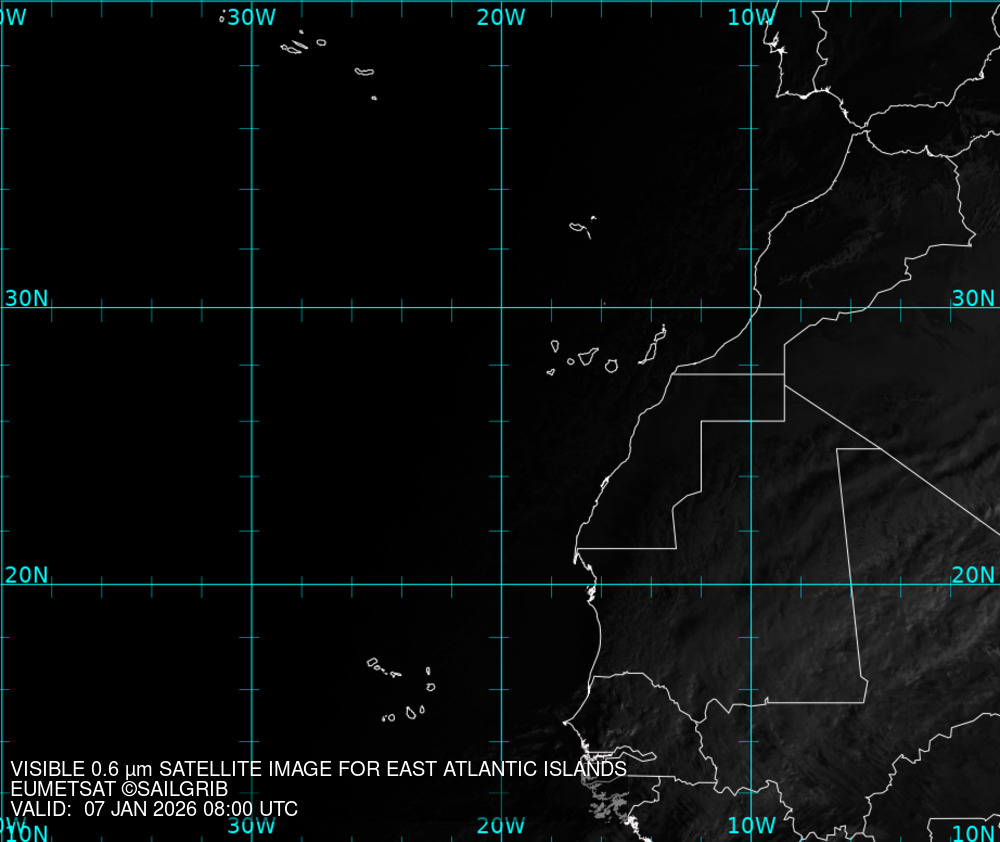Click the 20W longitude label at bottom edge
Screen dimensions: 1000x842
tap(501, 825)
